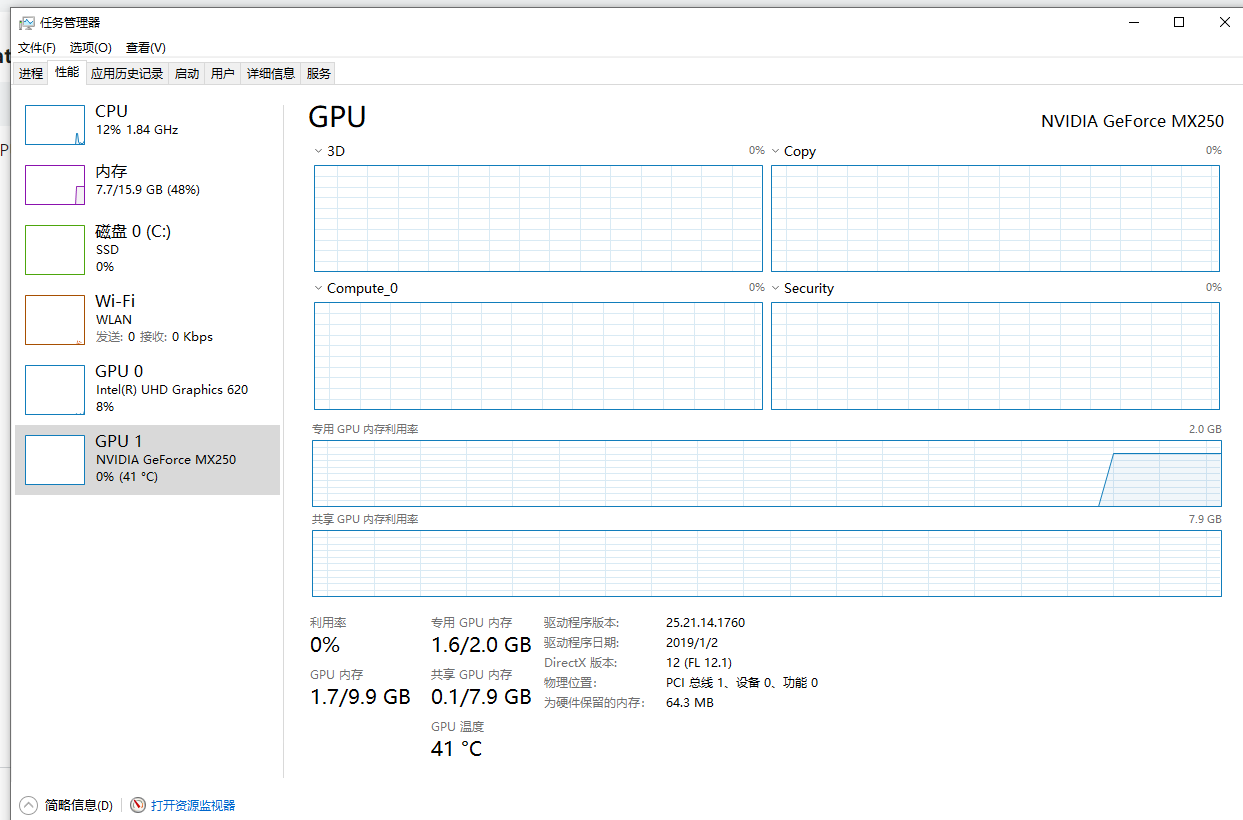The height and width of the screenshot is (820, 1243).
Task: Click the Compute_0 engine graph area
Action: click(538, 356)
